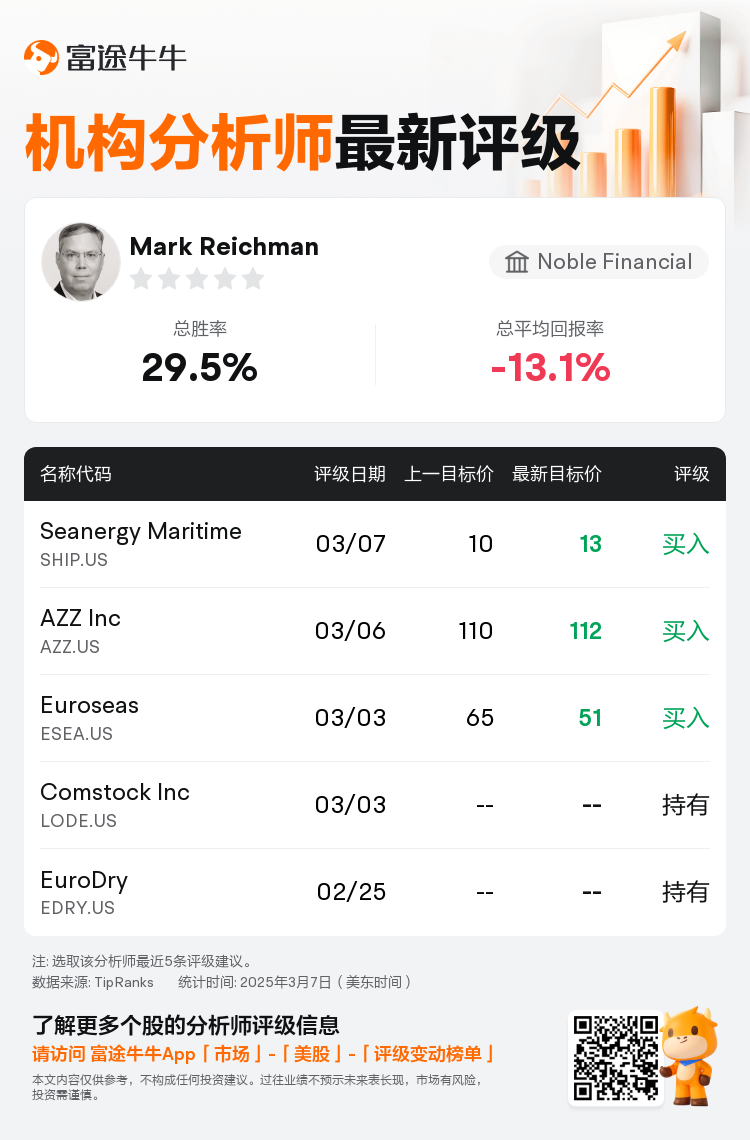
Task: Click Seanergy's 买入 rating label
Action: pyautogui.click(x=685, y=544)
